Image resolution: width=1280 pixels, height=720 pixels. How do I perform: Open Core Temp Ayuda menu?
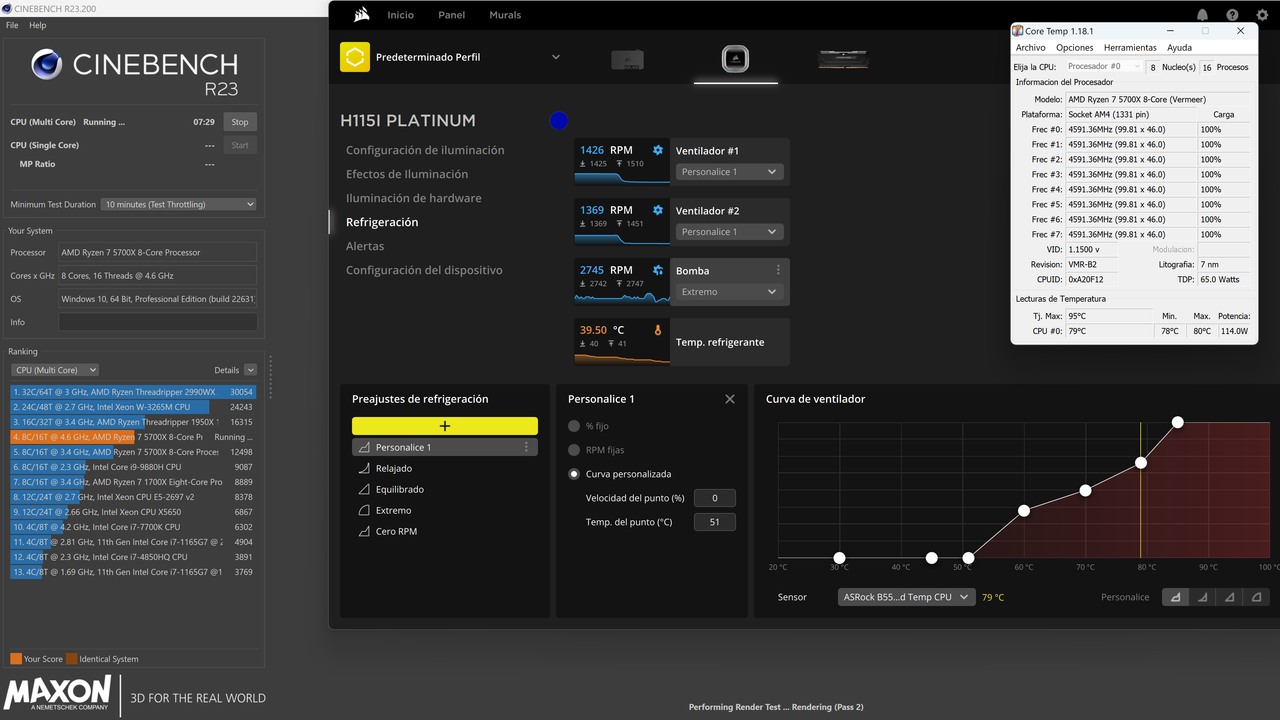coord(1179,48)
